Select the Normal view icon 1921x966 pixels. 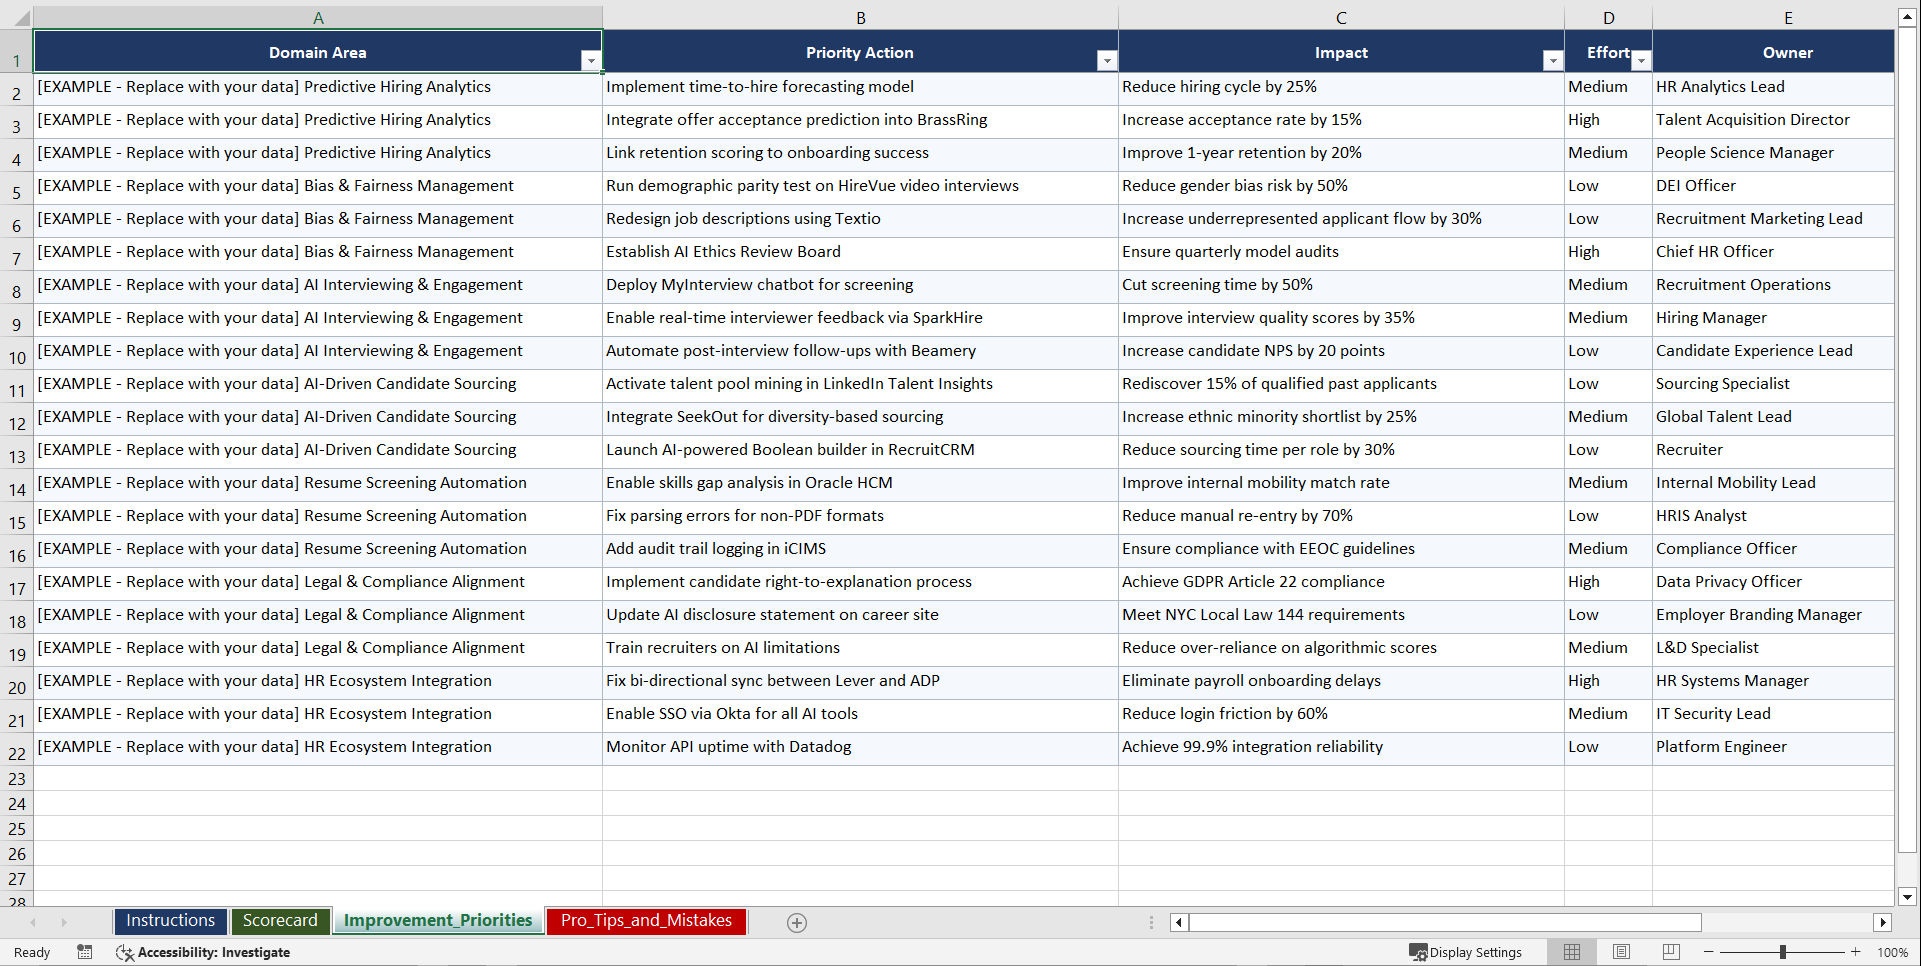(1571, 952)
